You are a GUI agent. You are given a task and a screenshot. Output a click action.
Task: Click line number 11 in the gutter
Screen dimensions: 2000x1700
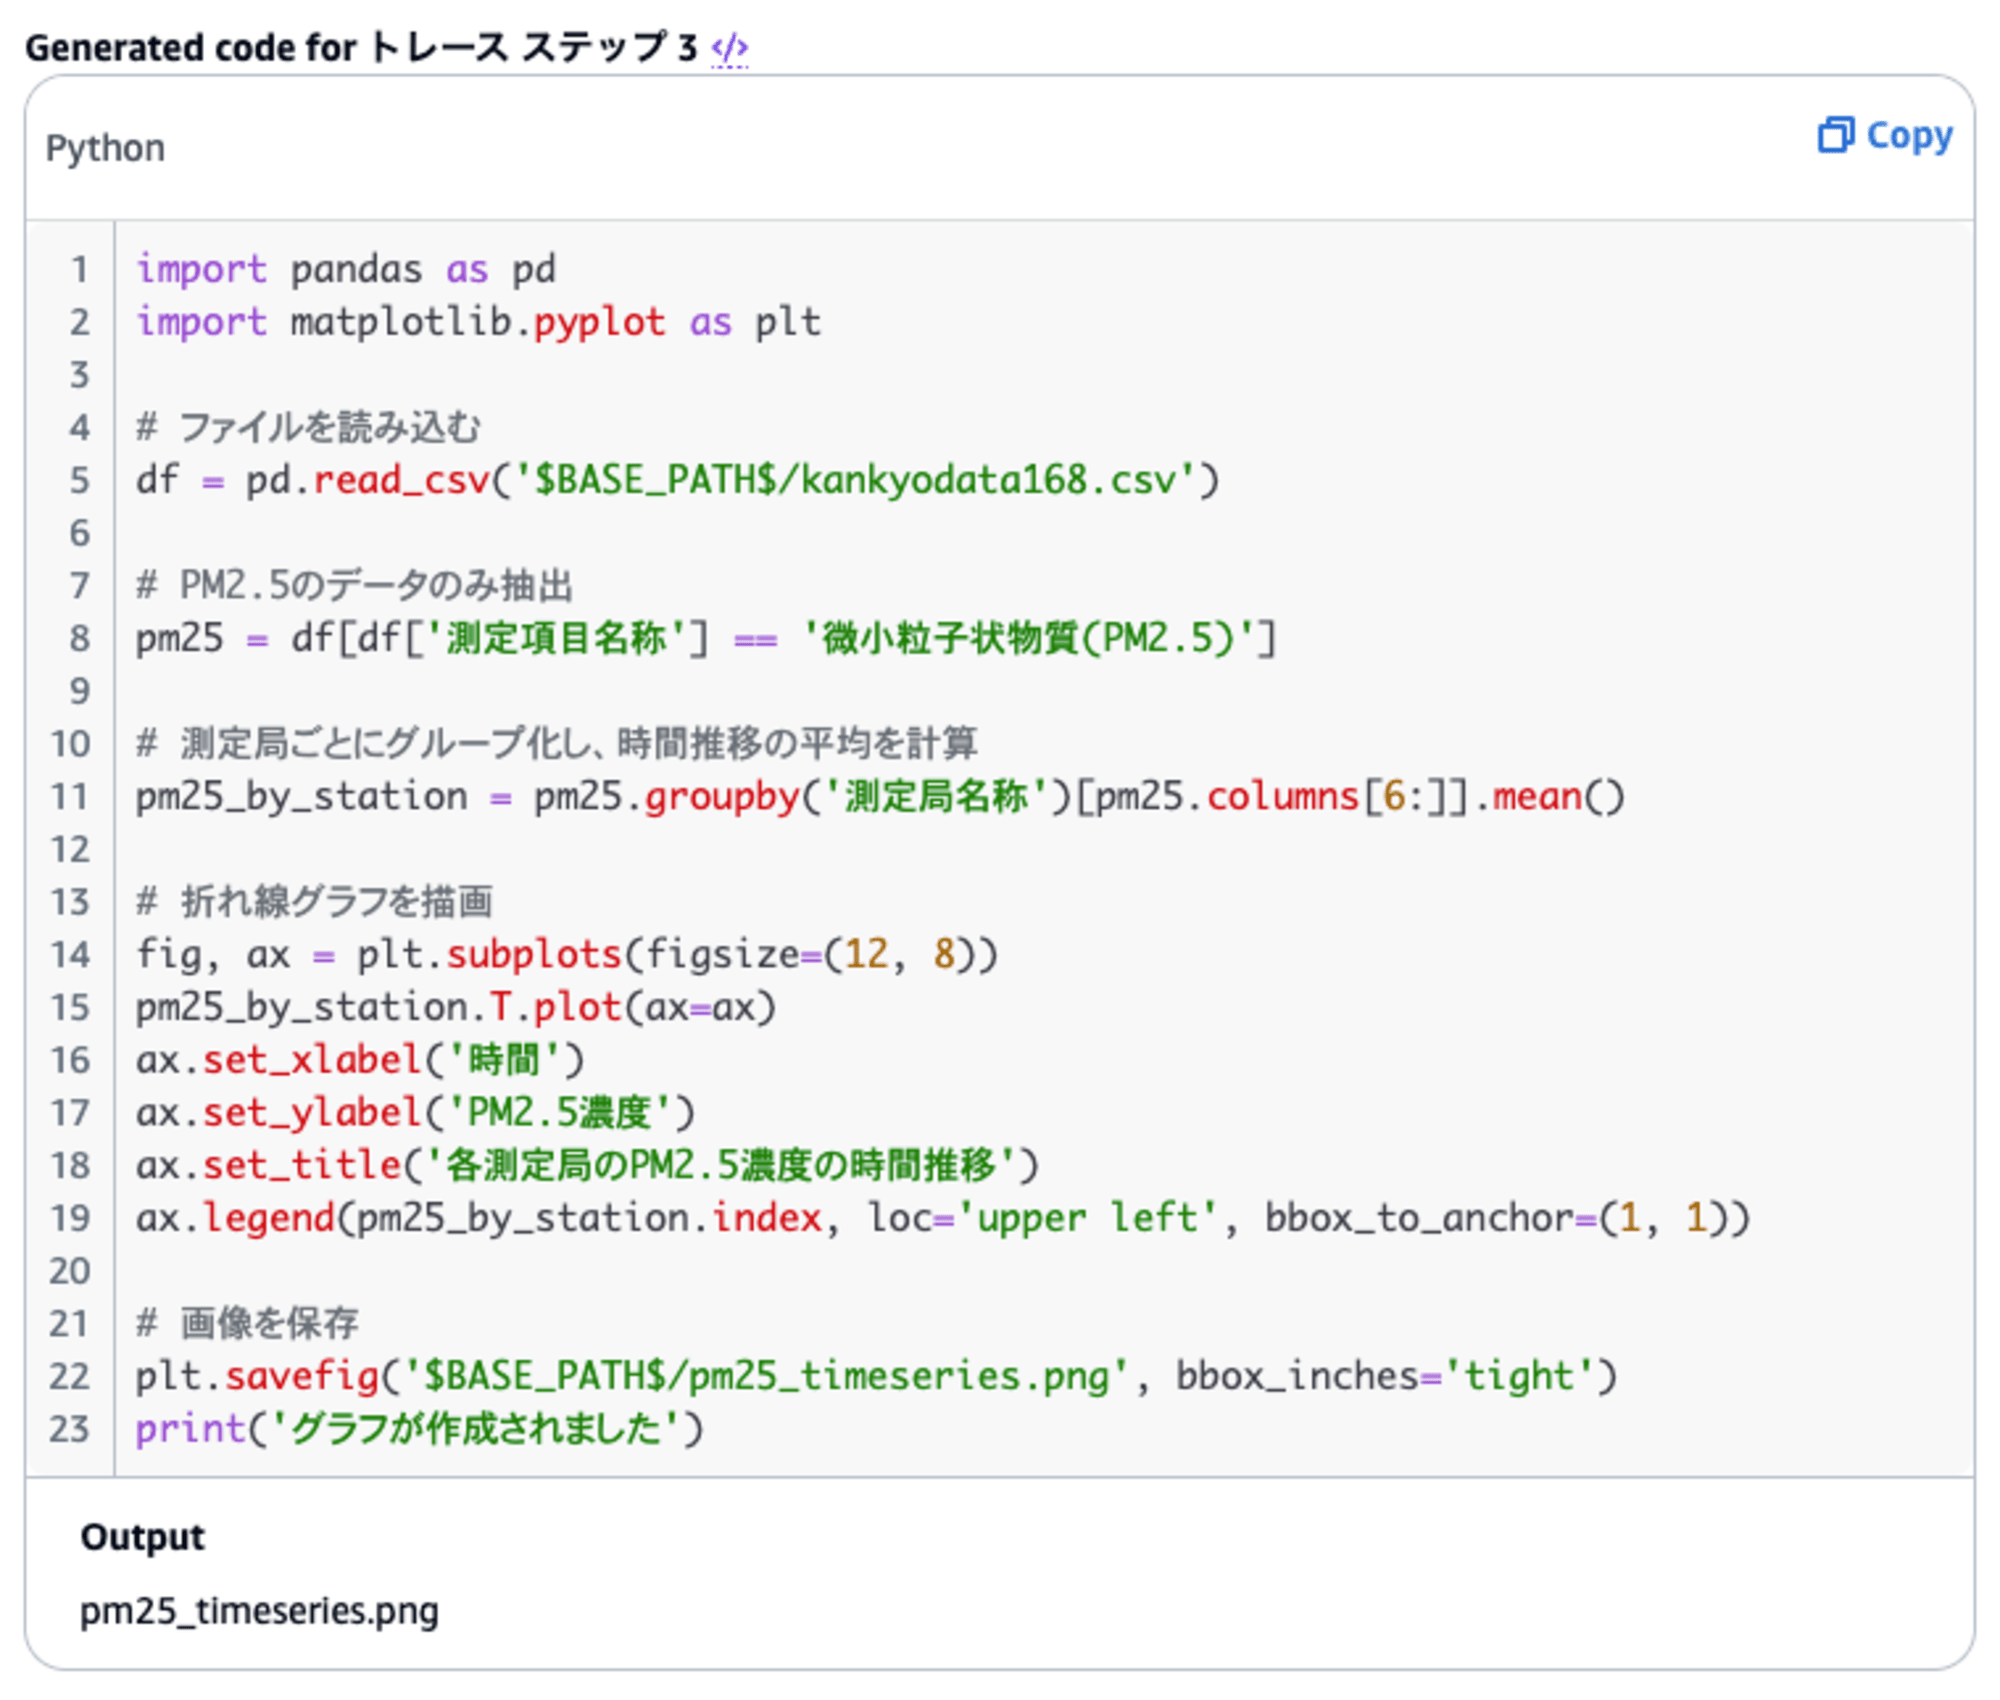(x=70, y=797)
